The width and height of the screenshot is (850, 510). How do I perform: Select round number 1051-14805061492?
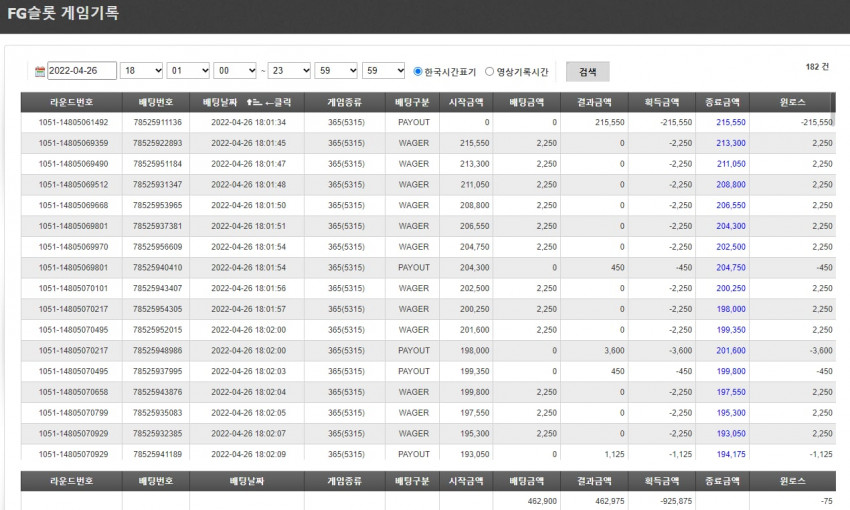[73, 122]
